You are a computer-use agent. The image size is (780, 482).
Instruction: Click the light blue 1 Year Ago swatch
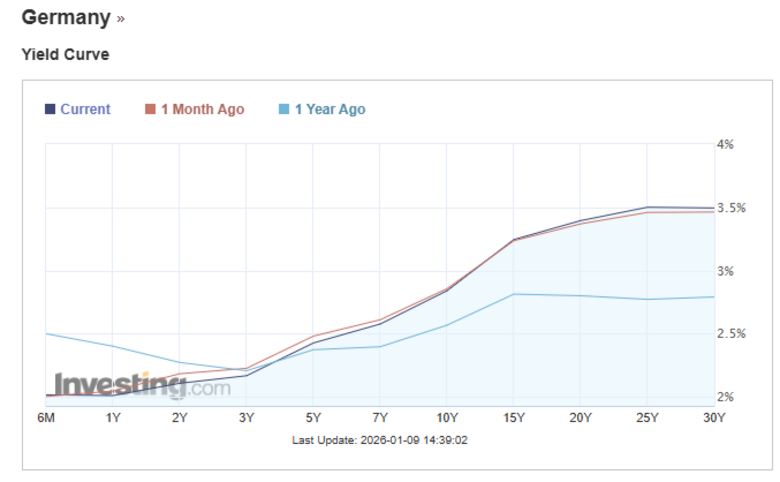tap(284, 109)
